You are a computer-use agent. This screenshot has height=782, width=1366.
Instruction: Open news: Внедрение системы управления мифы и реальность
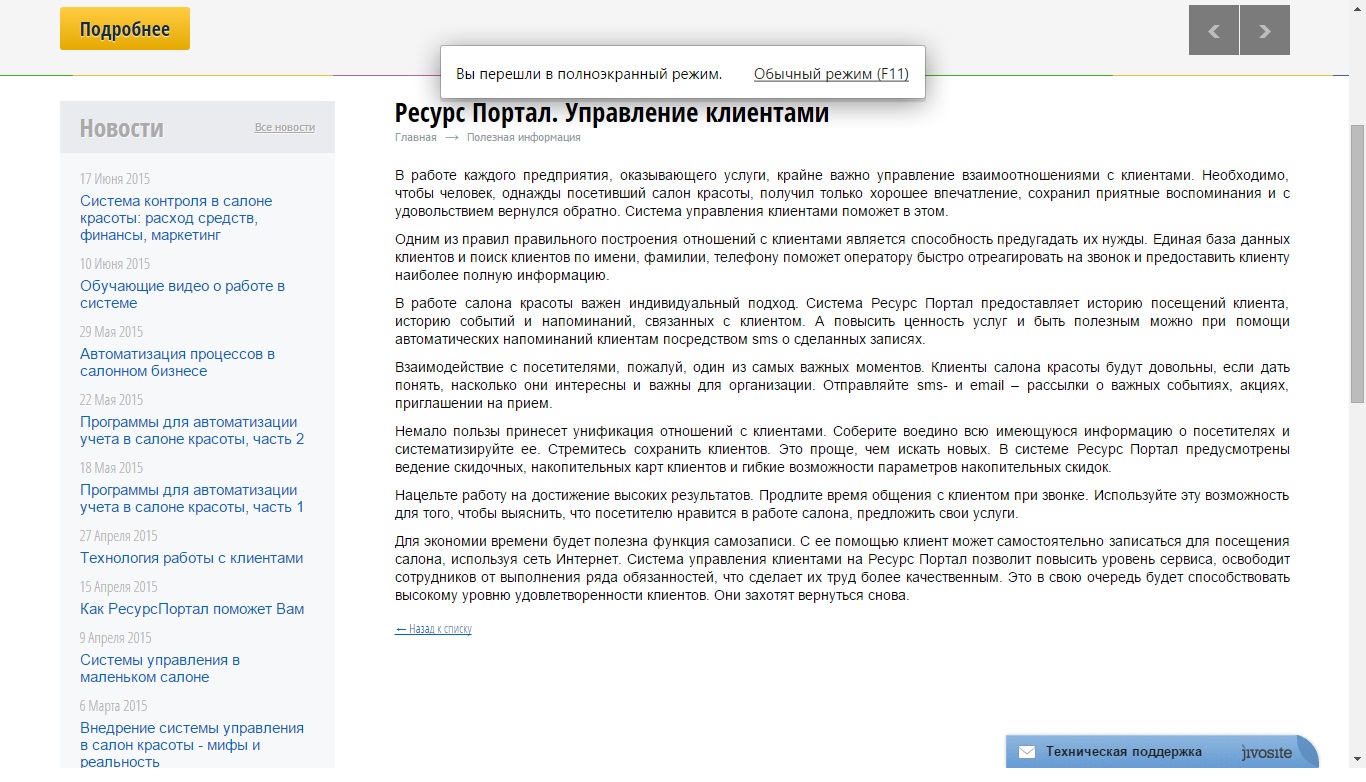[192, 745]
